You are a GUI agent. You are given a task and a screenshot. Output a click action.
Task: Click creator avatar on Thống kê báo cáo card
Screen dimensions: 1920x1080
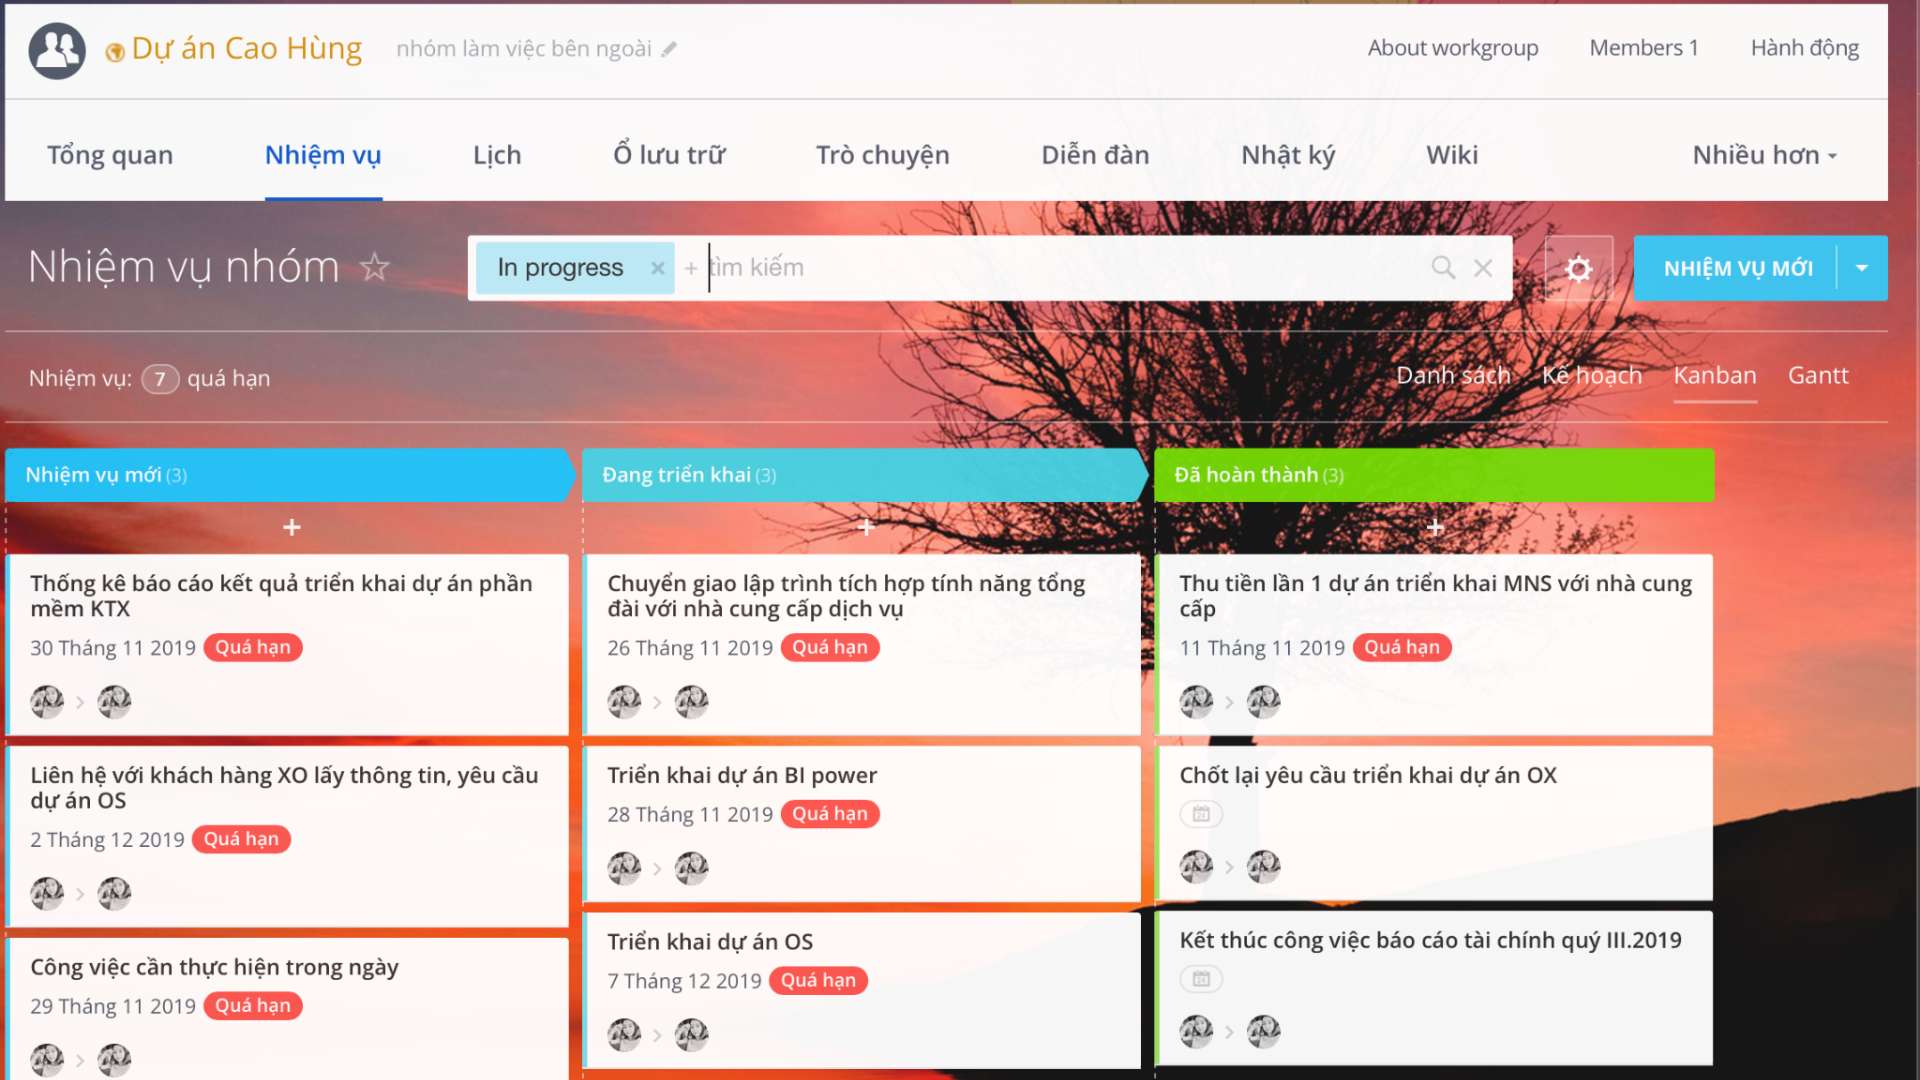tap(47, 702)
